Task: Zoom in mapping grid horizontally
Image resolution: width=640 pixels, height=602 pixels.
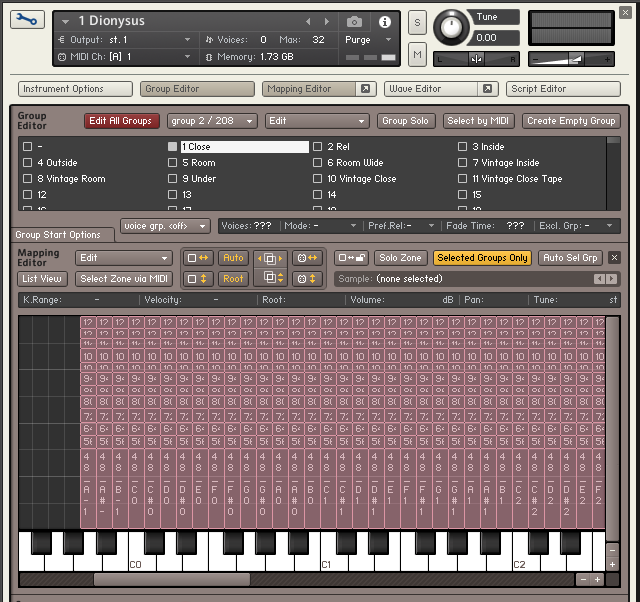Action: tap(597, 580)
